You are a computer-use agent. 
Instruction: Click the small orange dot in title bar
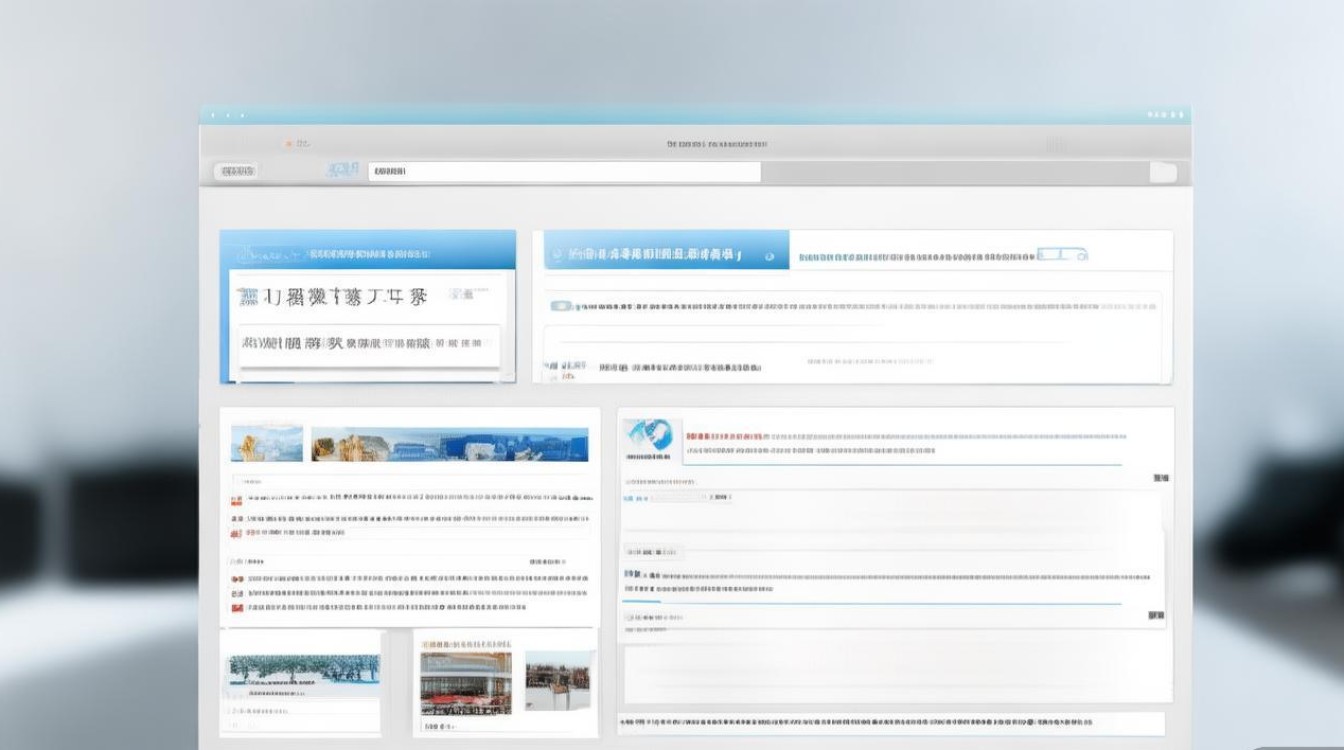pyautogui.click(x=290, y=144)
